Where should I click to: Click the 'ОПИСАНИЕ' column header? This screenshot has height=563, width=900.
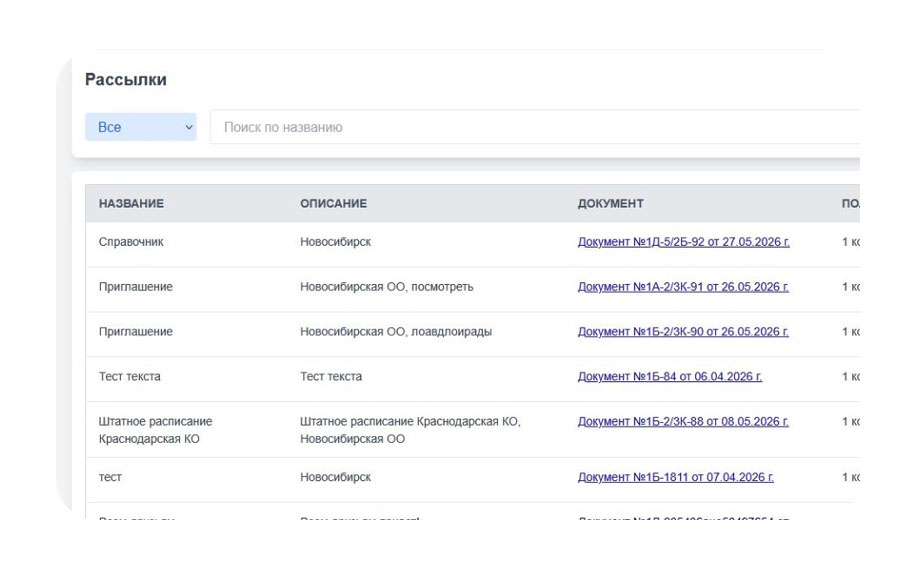333,203
